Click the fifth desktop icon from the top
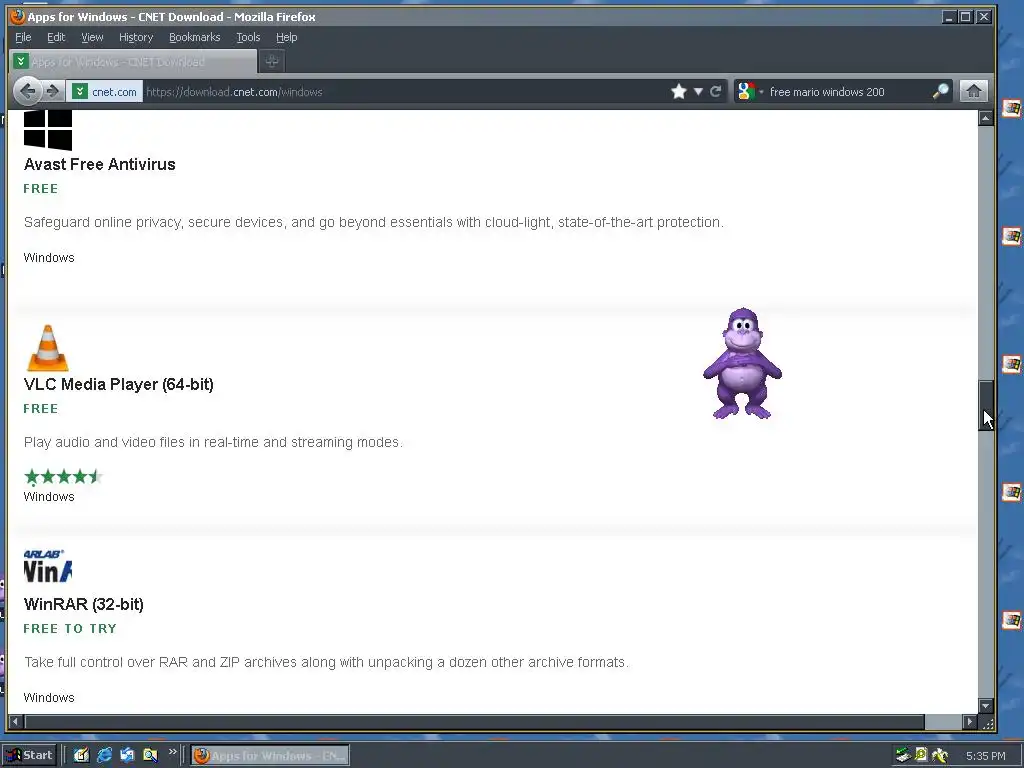 [x=1011, y=619]
